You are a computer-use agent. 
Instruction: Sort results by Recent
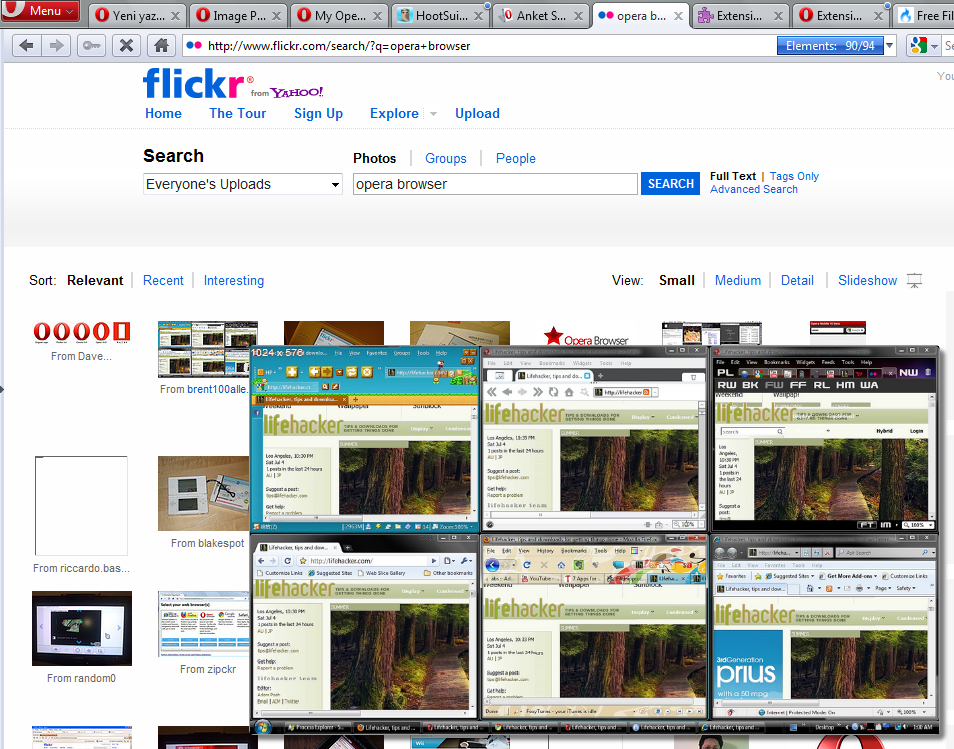(163, 280)
